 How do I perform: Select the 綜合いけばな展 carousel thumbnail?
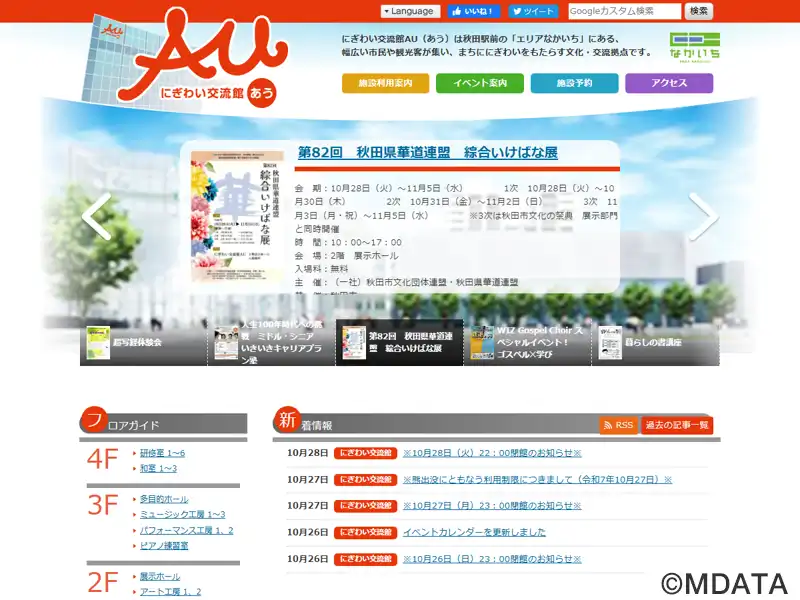coord(399,342)
